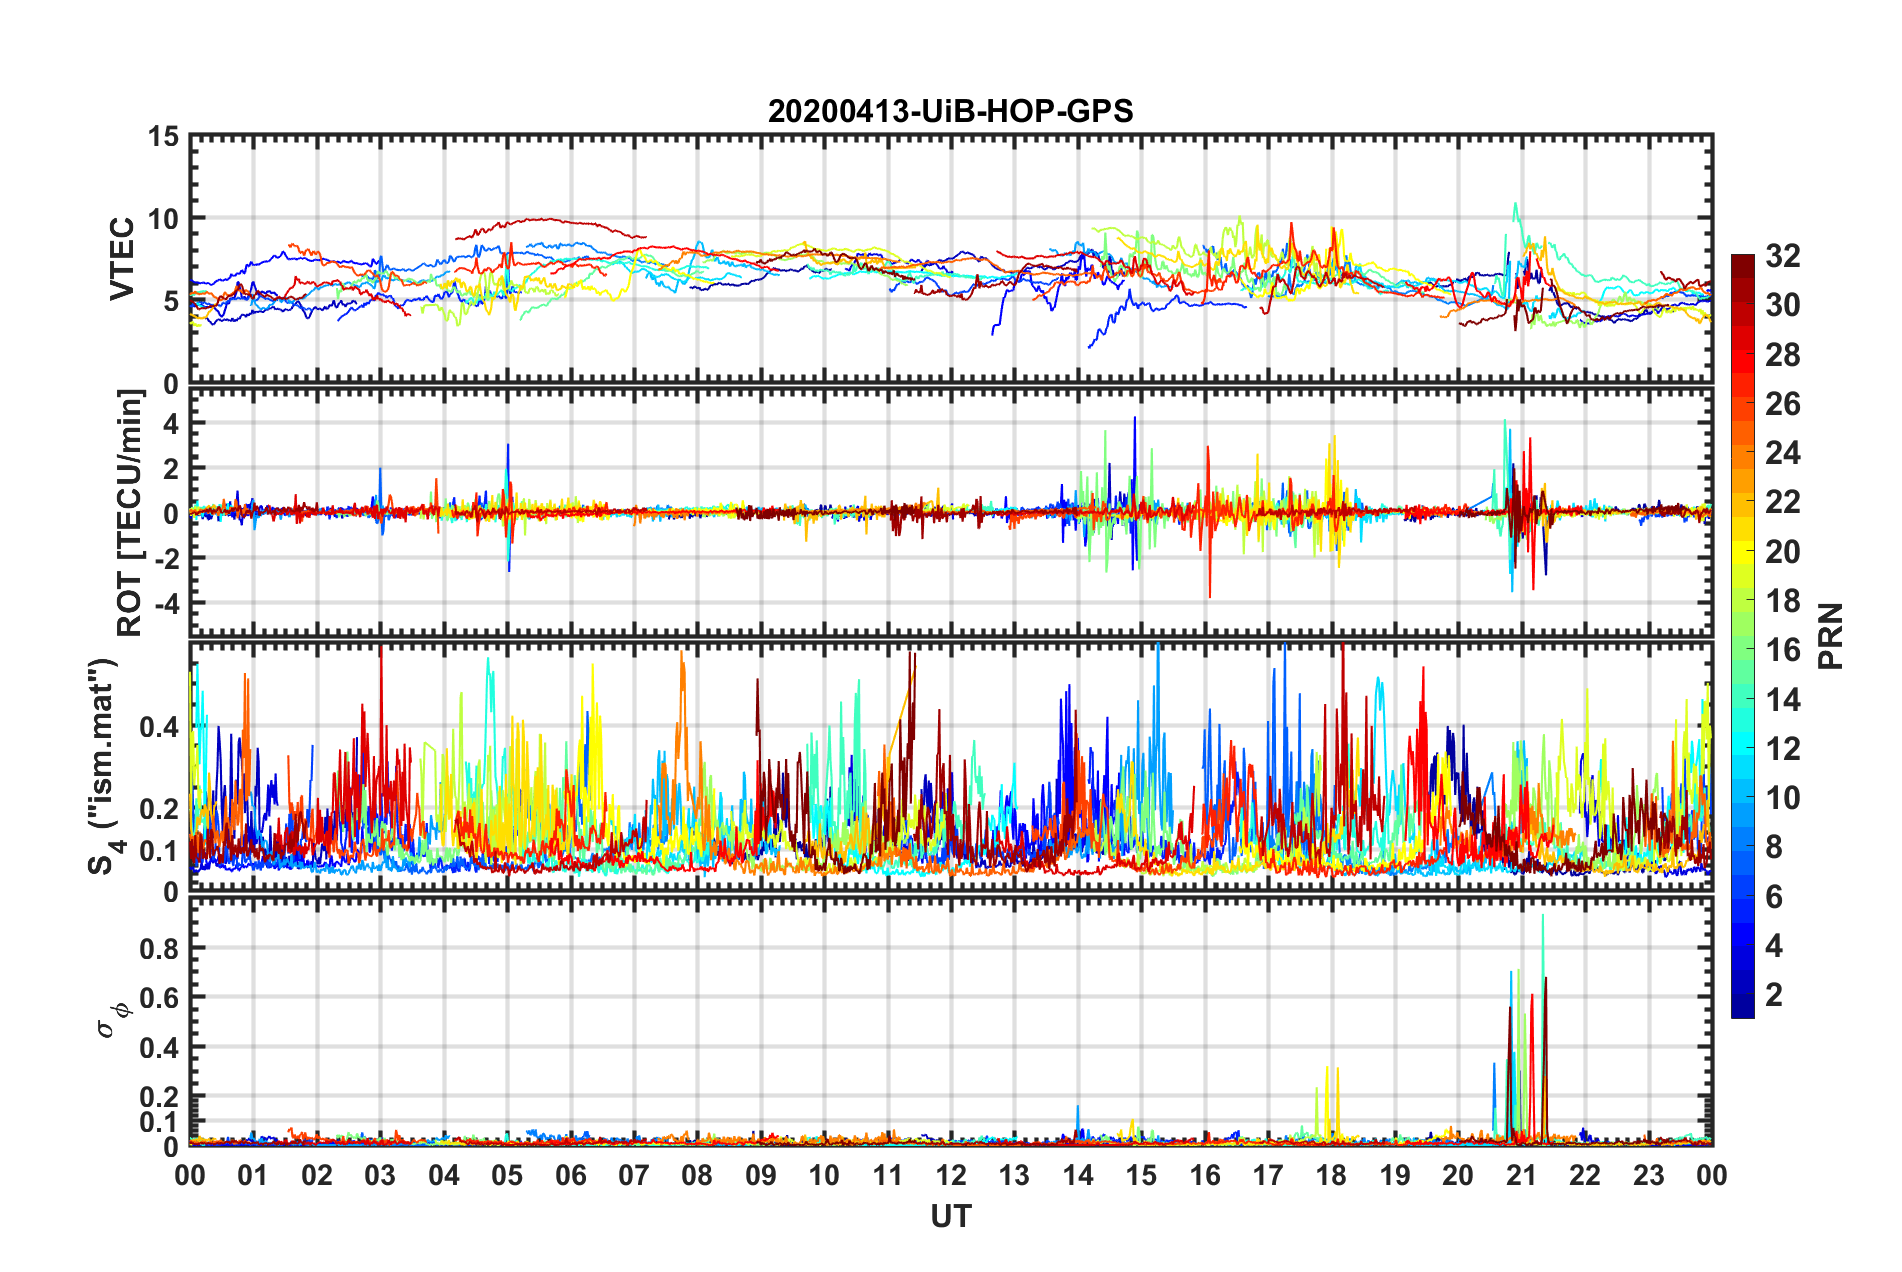Image resolution: width=1902 pixels, height=1272 pixels.
Task: Click the PRN colorbar label
Action: pos(1831,636)
